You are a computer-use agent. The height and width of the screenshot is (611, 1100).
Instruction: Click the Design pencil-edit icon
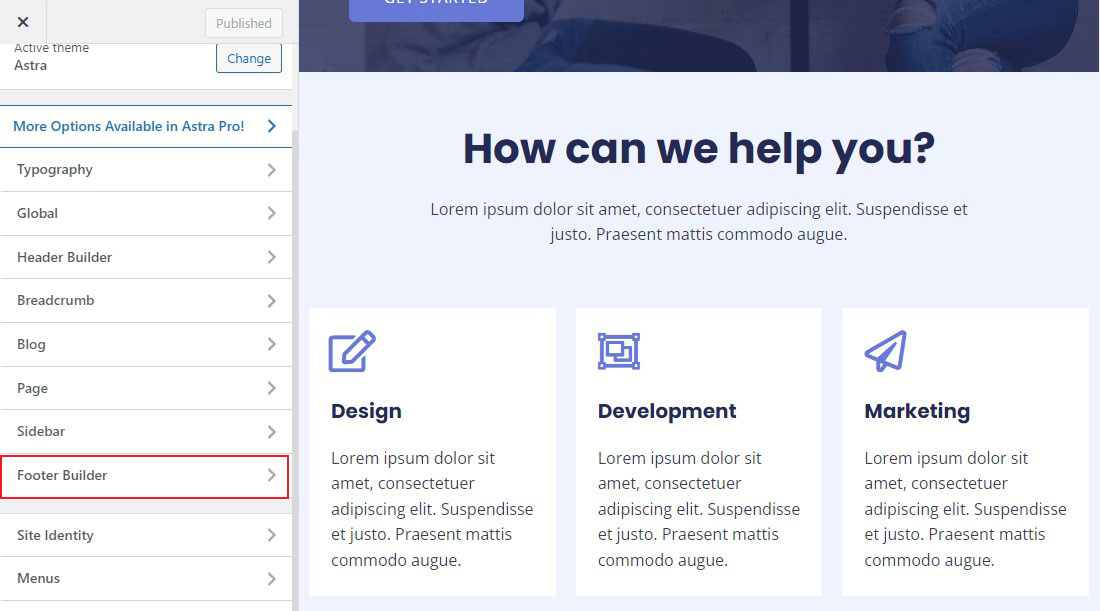point(352,351)
